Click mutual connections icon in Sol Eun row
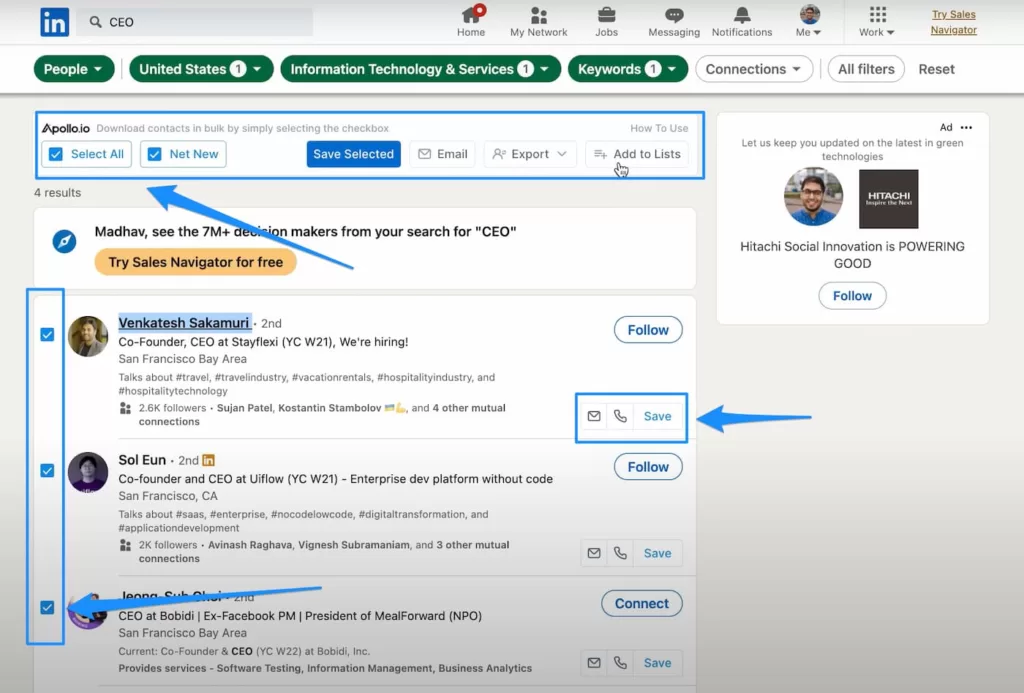The image size is (1024, 693). coord(125,545)
